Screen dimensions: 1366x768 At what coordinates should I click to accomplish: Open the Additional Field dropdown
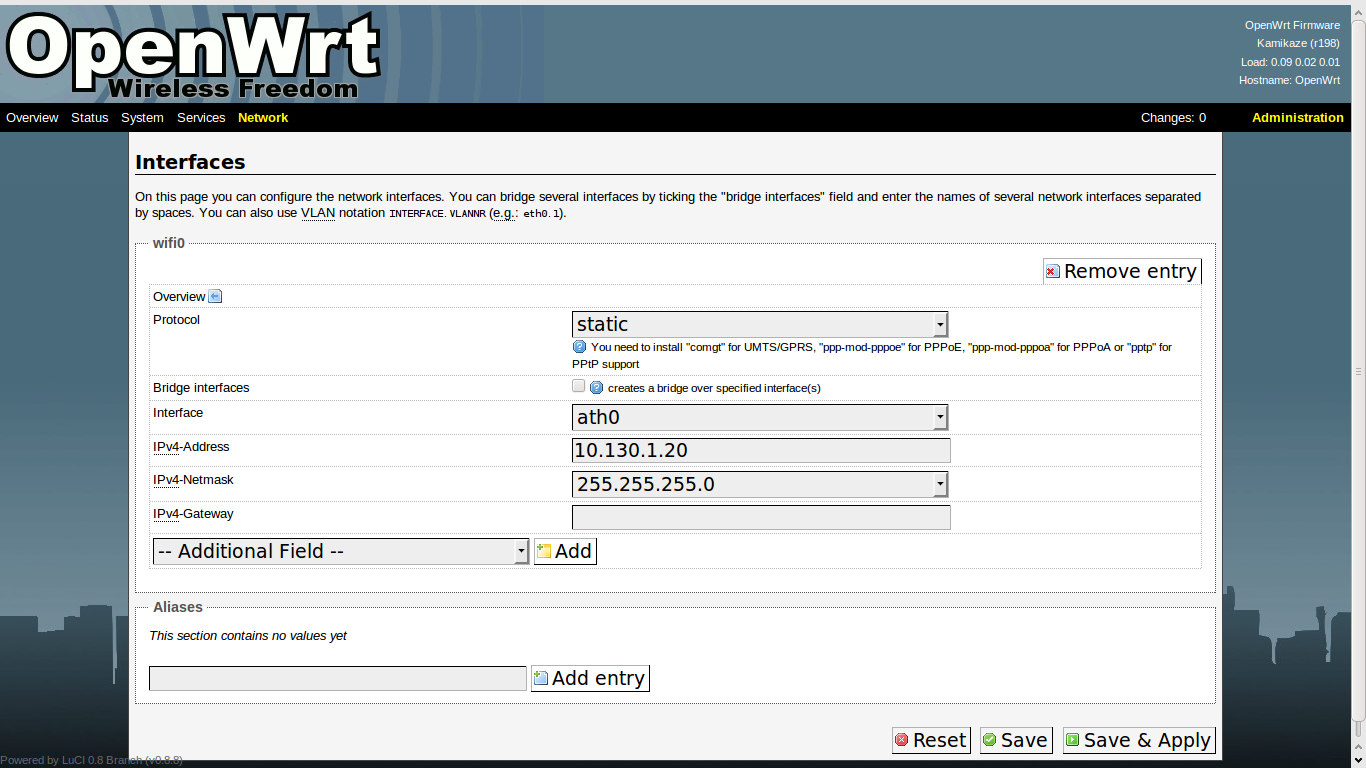point(341,551)
